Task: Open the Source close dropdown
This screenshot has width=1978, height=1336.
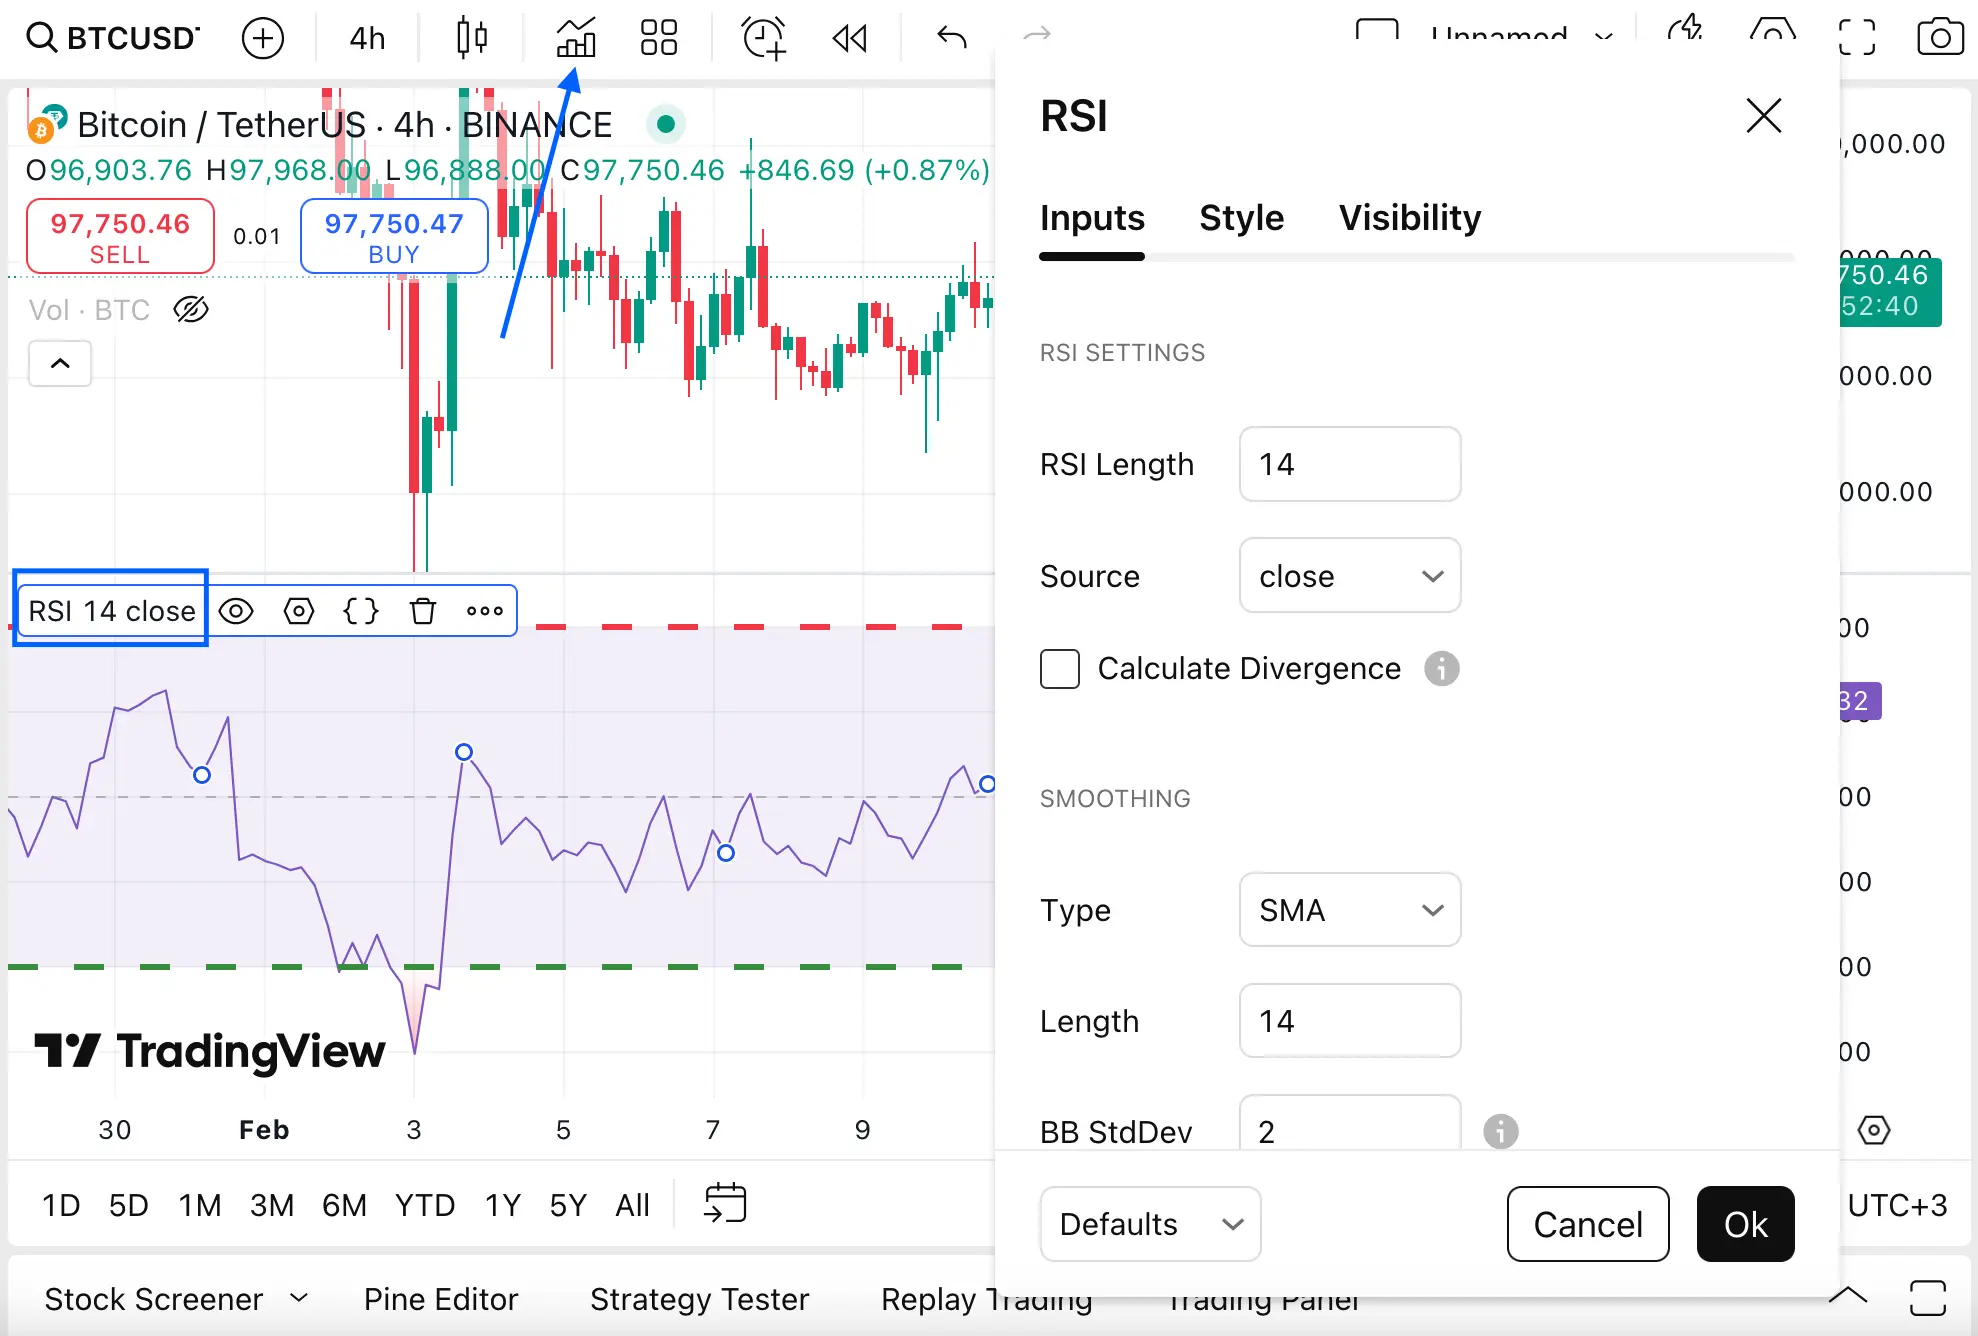Action: click(1349, 576)
